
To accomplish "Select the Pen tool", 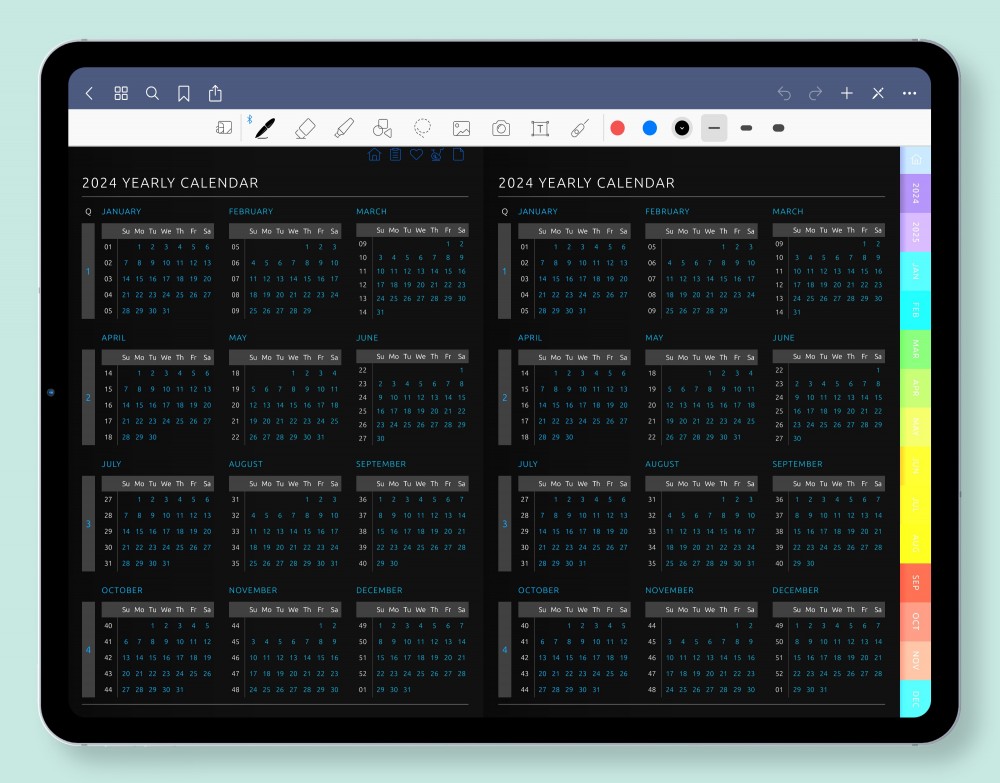I will pos(265,128).
